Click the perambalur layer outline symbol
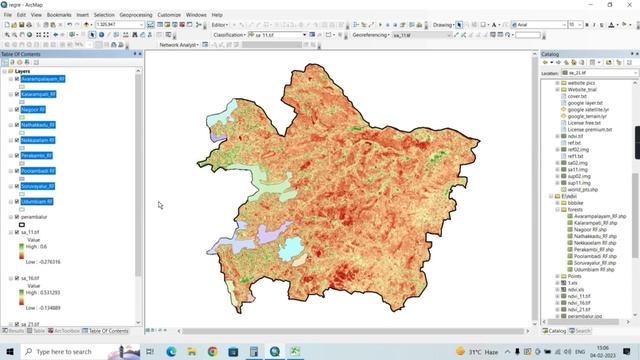640x360 pixels. [x=22, y=224]
